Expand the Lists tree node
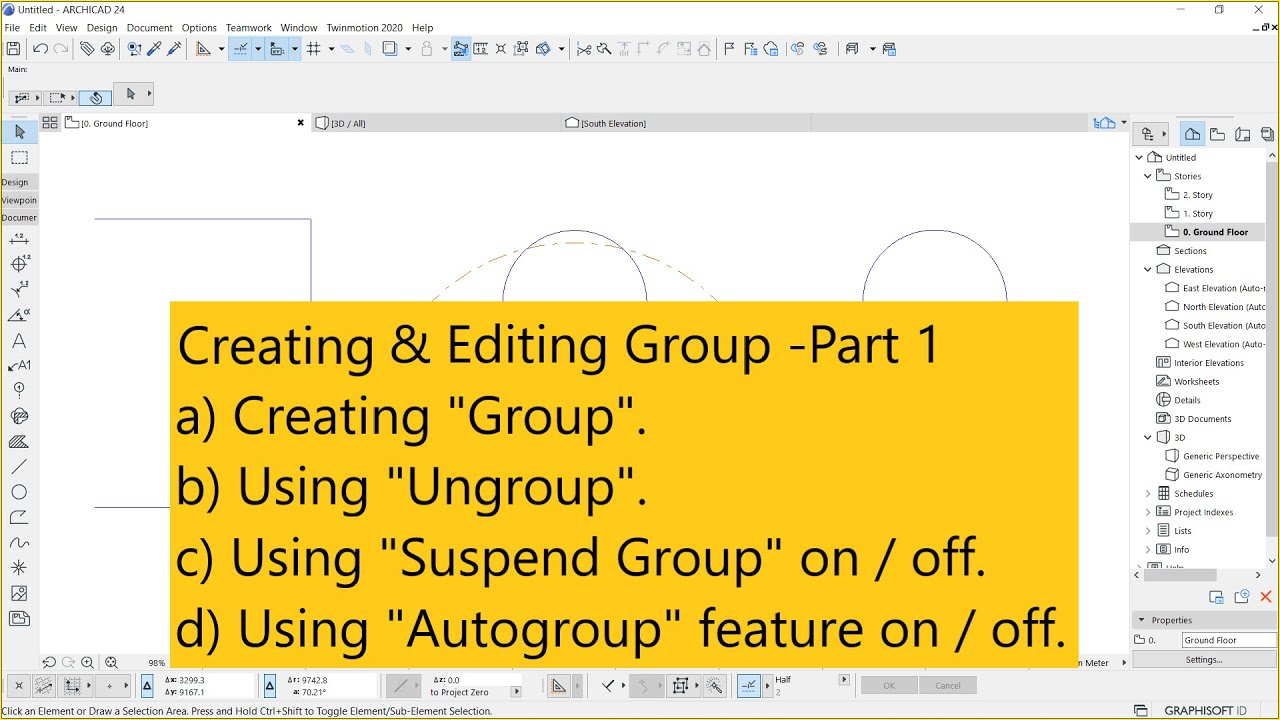This screenshot has width=1280, height=720. coord(1148,531)
